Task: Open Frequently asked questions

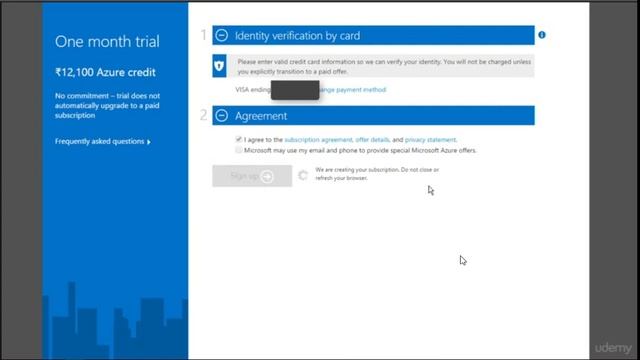Action: [x=100, y=141]
